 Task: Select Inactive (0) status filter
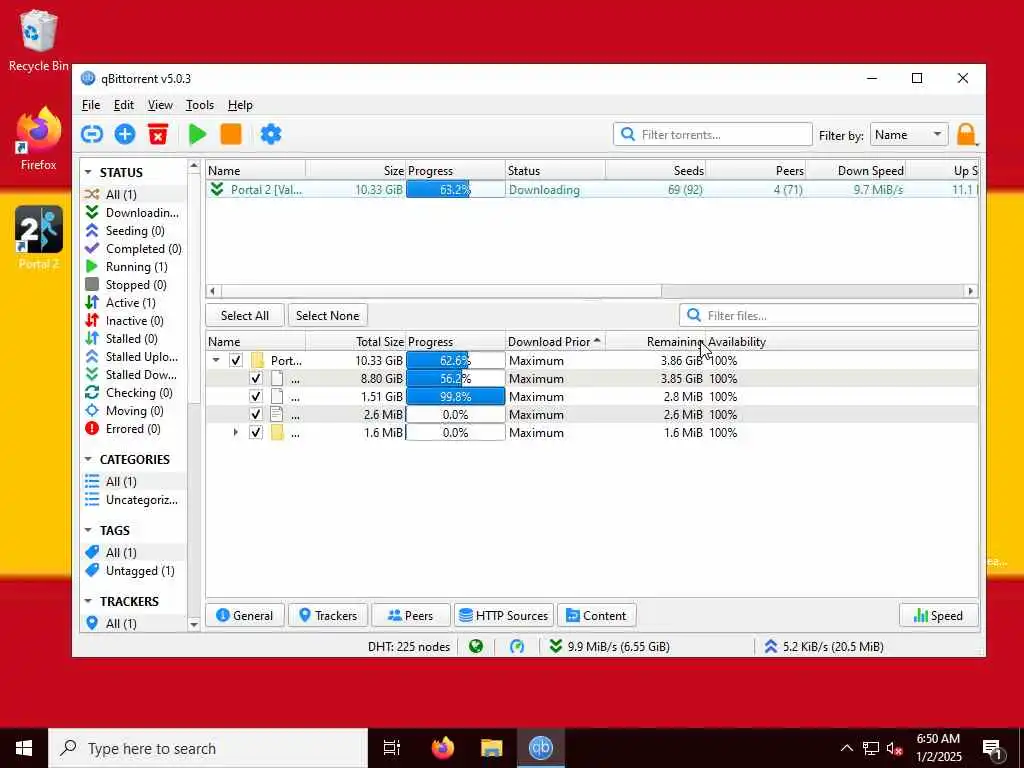click(x=133, y=320)
